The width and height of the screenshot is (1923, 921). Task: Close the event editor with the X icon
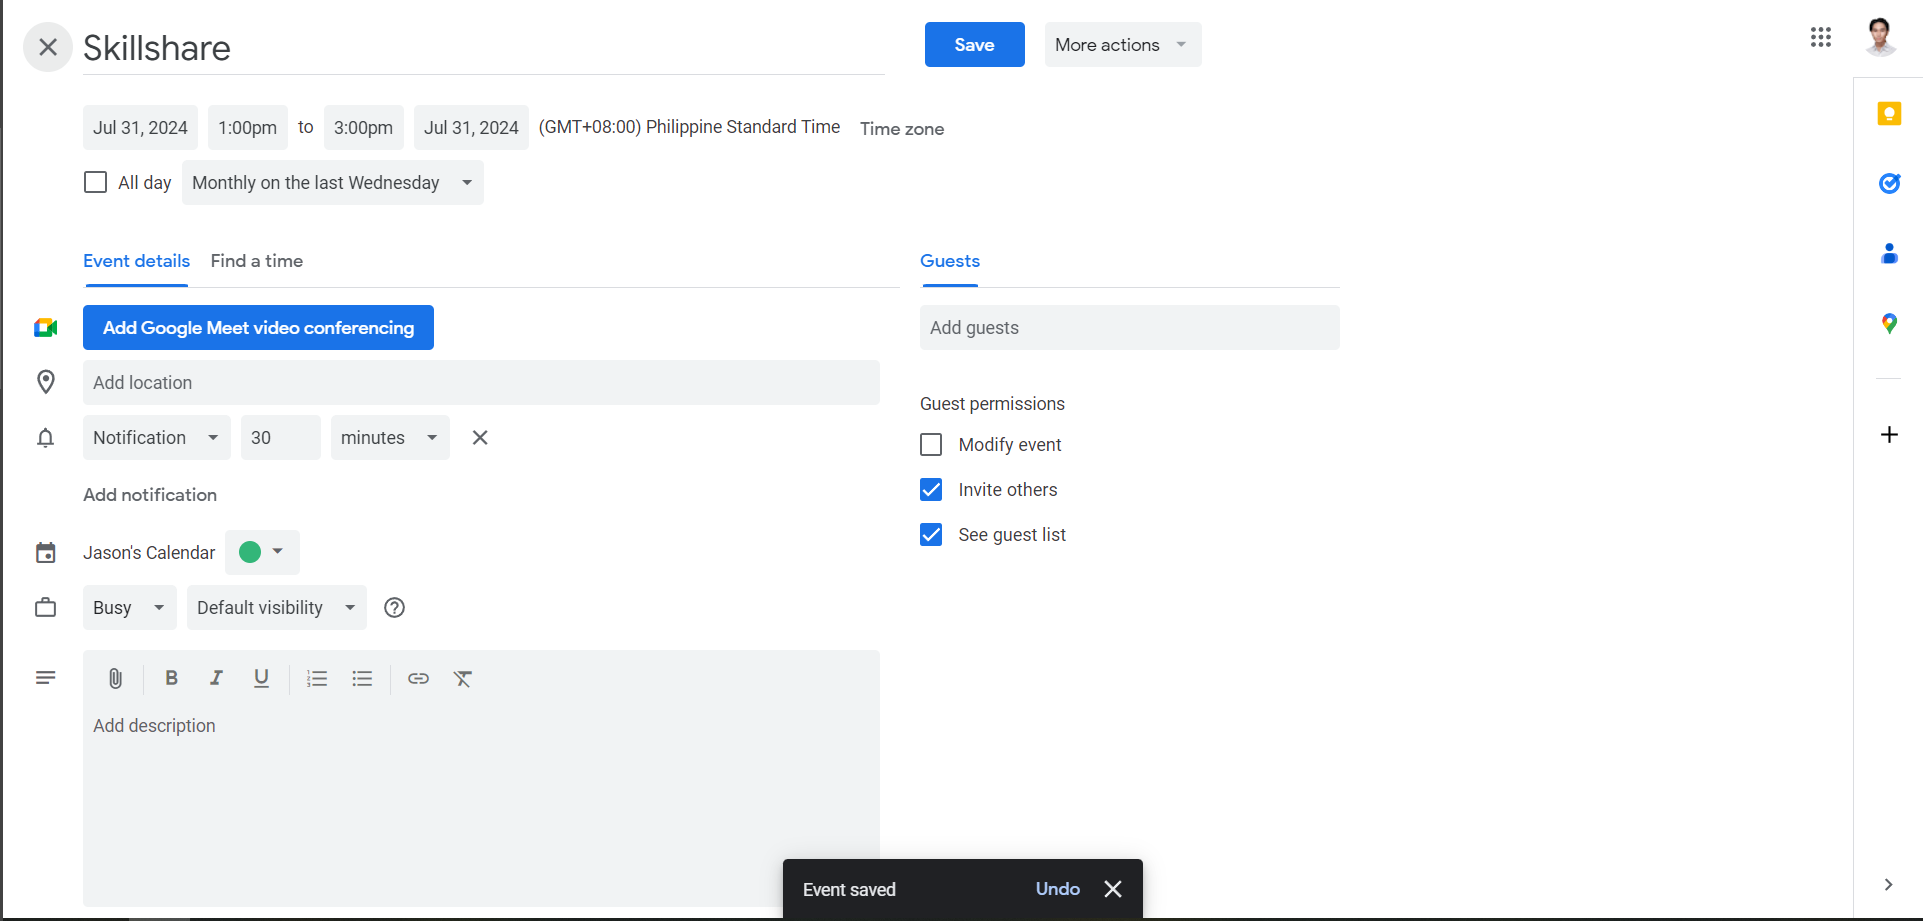click(x=47, y=47)
